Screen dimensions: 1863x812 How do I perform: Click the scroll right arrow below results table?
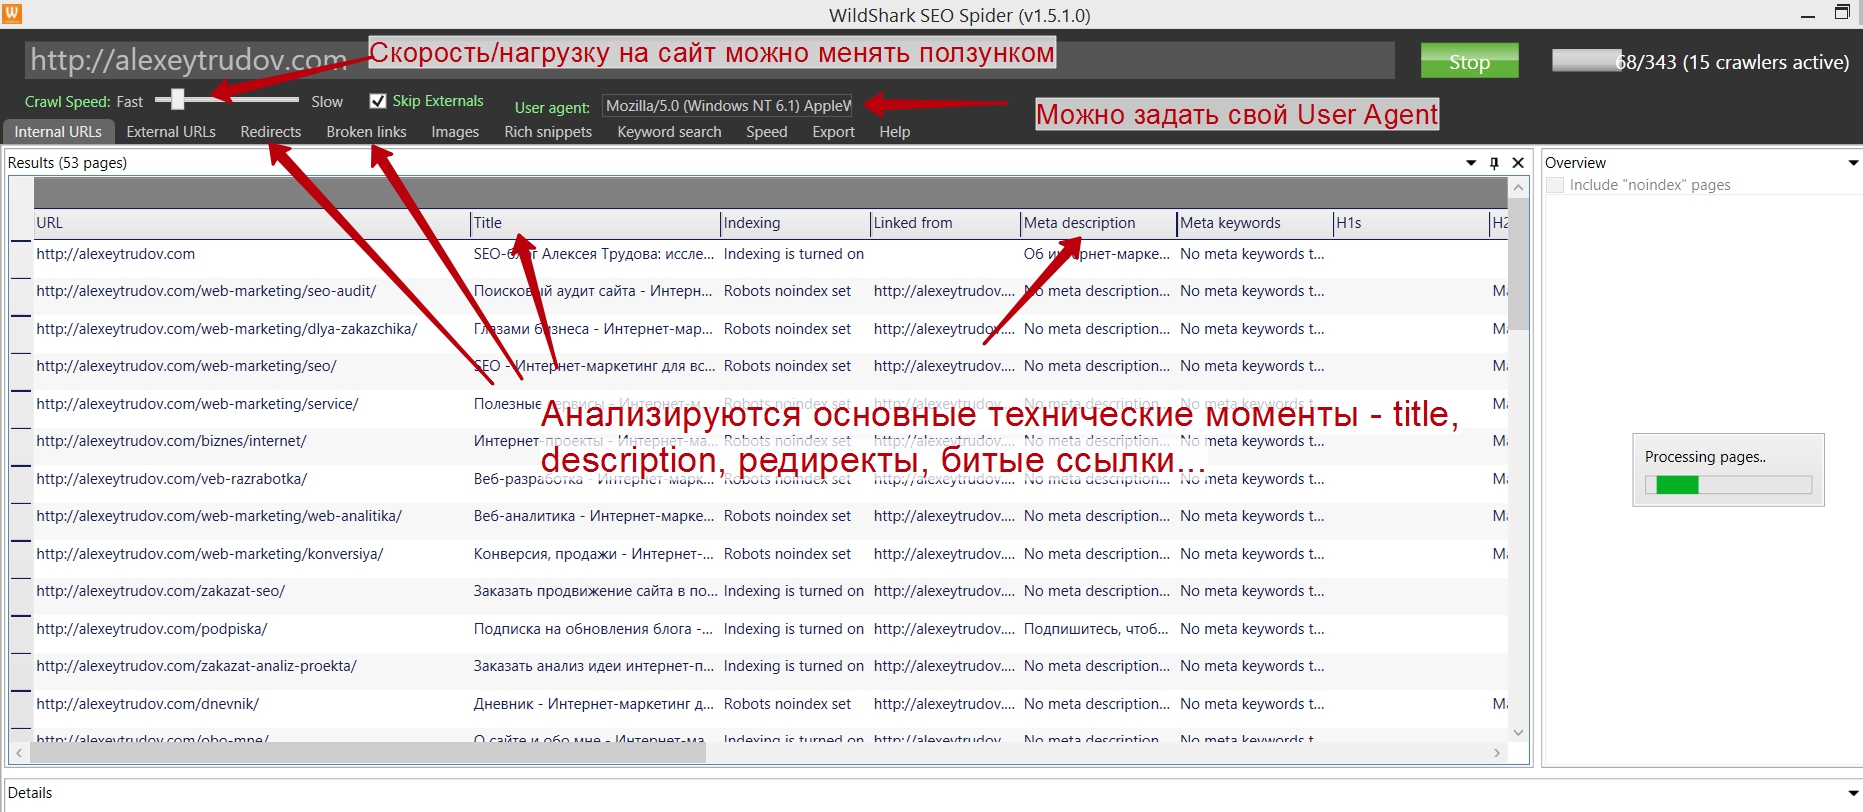[x=1497, y=753]
